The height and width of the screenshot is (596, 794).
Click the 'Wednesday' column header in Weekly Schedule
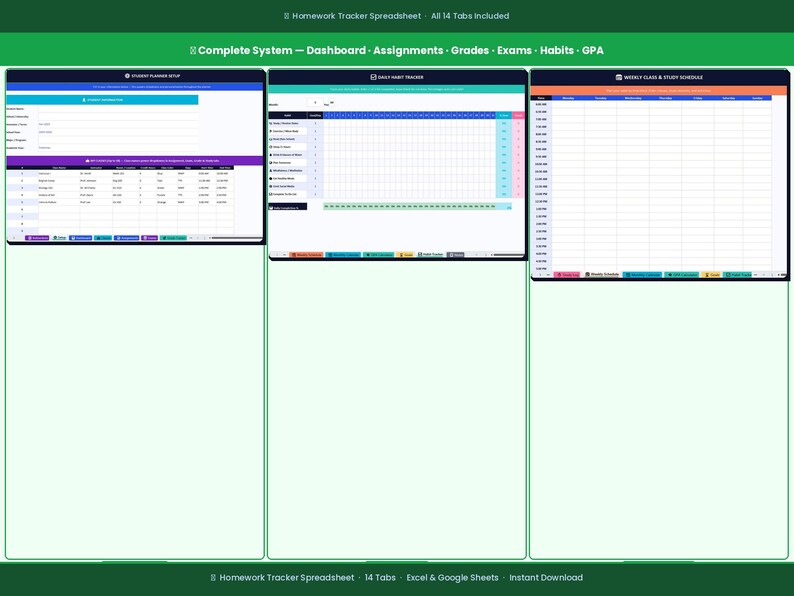click(x=633, y=98)
